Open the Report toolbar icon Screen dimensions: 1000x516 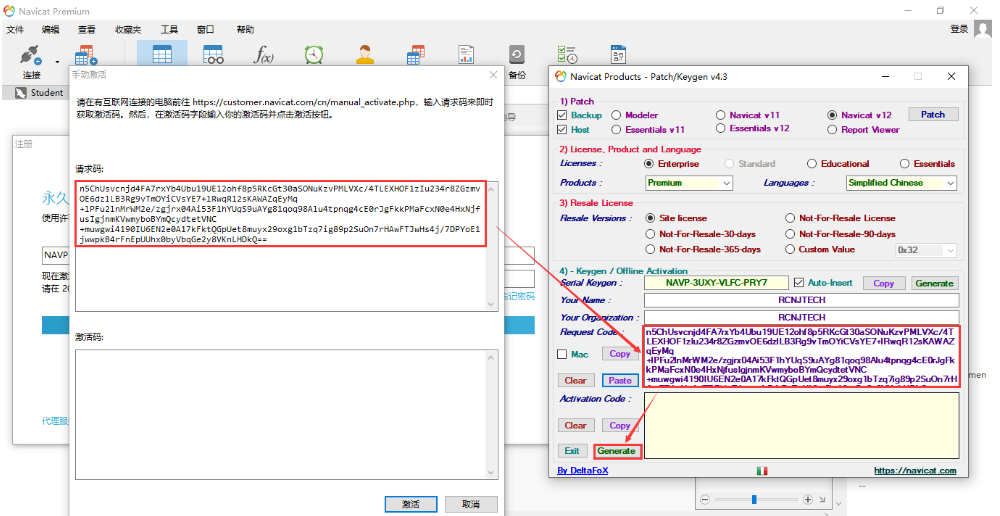click(466, 55)
